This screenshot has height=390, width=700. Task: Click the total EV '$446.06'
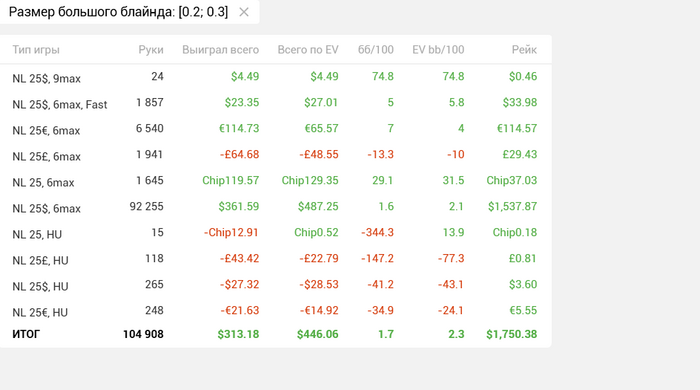(317, 334)
